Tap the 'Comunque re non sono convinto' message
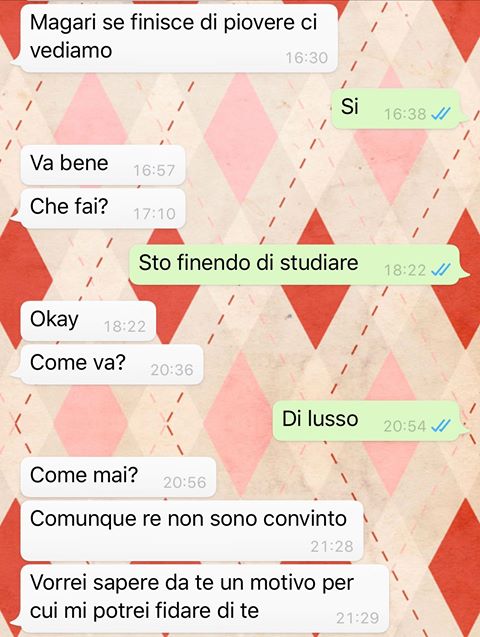The height and width of the screenshot is (637, 480). pyautogui.click(x=192, y=531)
